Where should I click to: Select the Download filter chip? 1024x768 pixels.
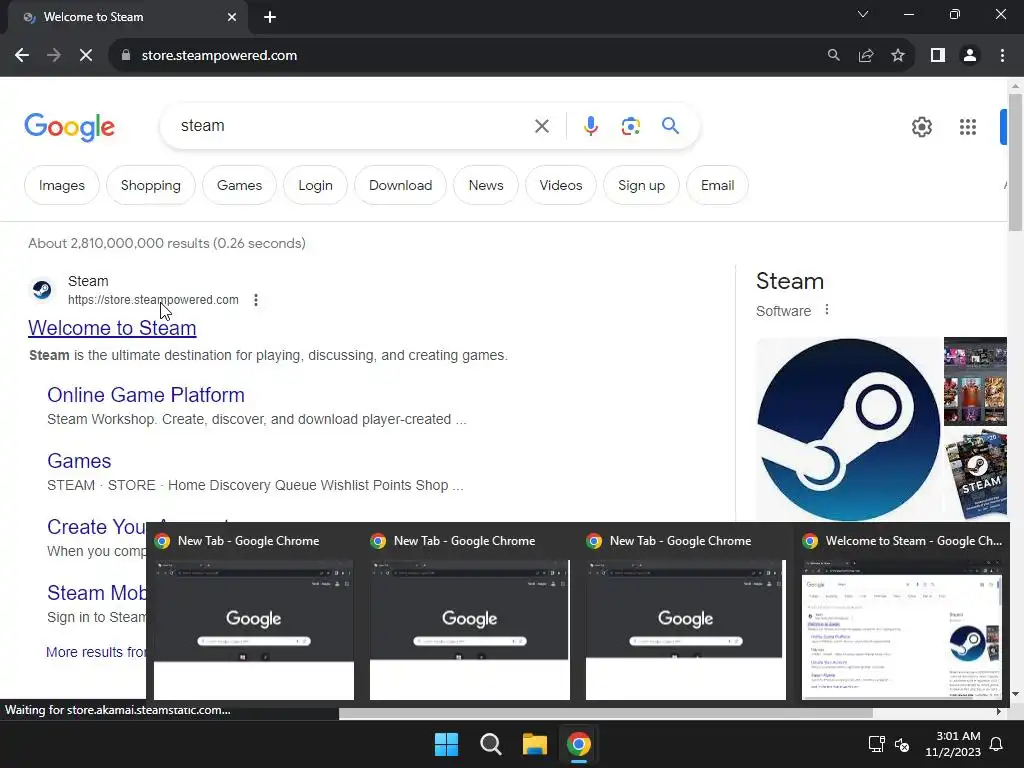pos(400,185)
